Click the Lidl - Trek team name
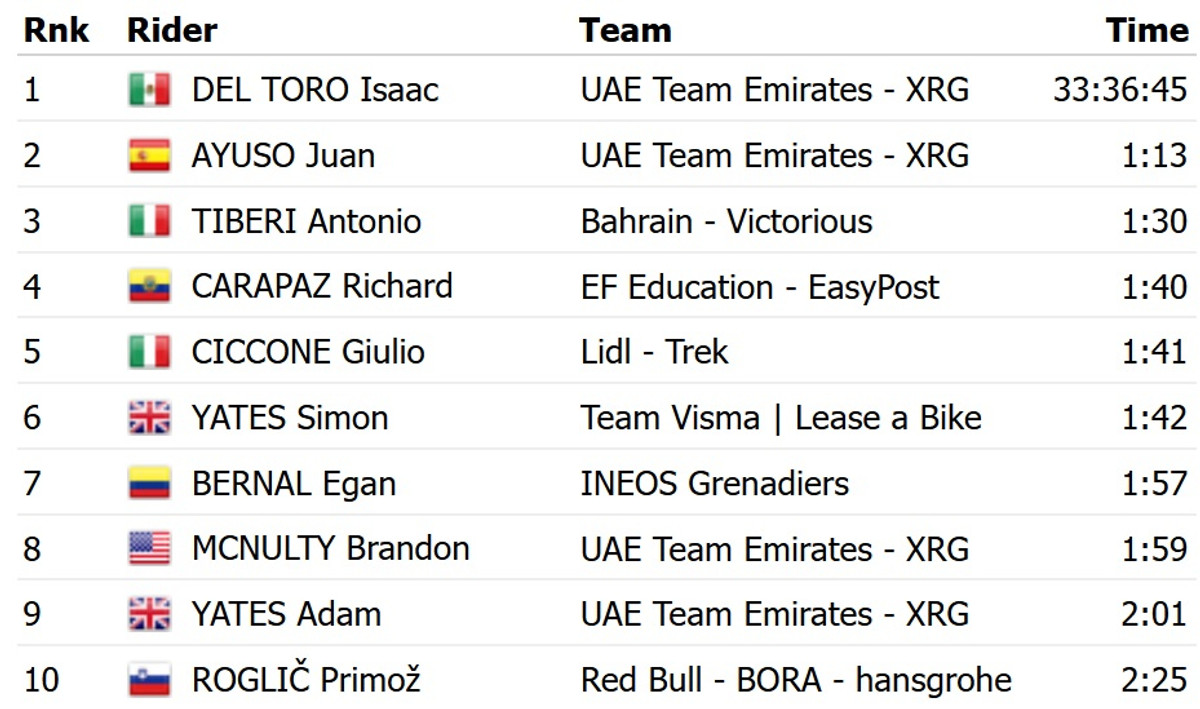The width and height of the screenshot is (1200, 709). pyautogui.click(x=654, y=352)
